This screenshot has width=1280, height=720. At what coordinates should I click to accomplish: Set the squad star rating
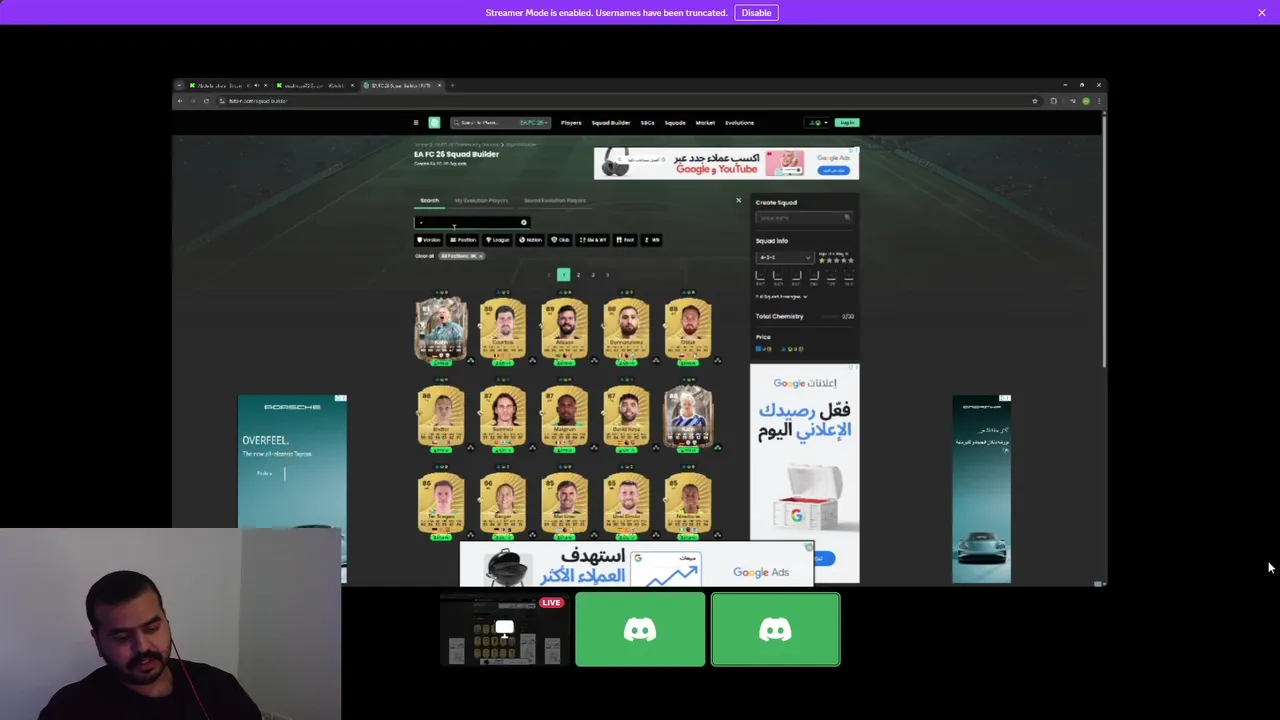836,260
